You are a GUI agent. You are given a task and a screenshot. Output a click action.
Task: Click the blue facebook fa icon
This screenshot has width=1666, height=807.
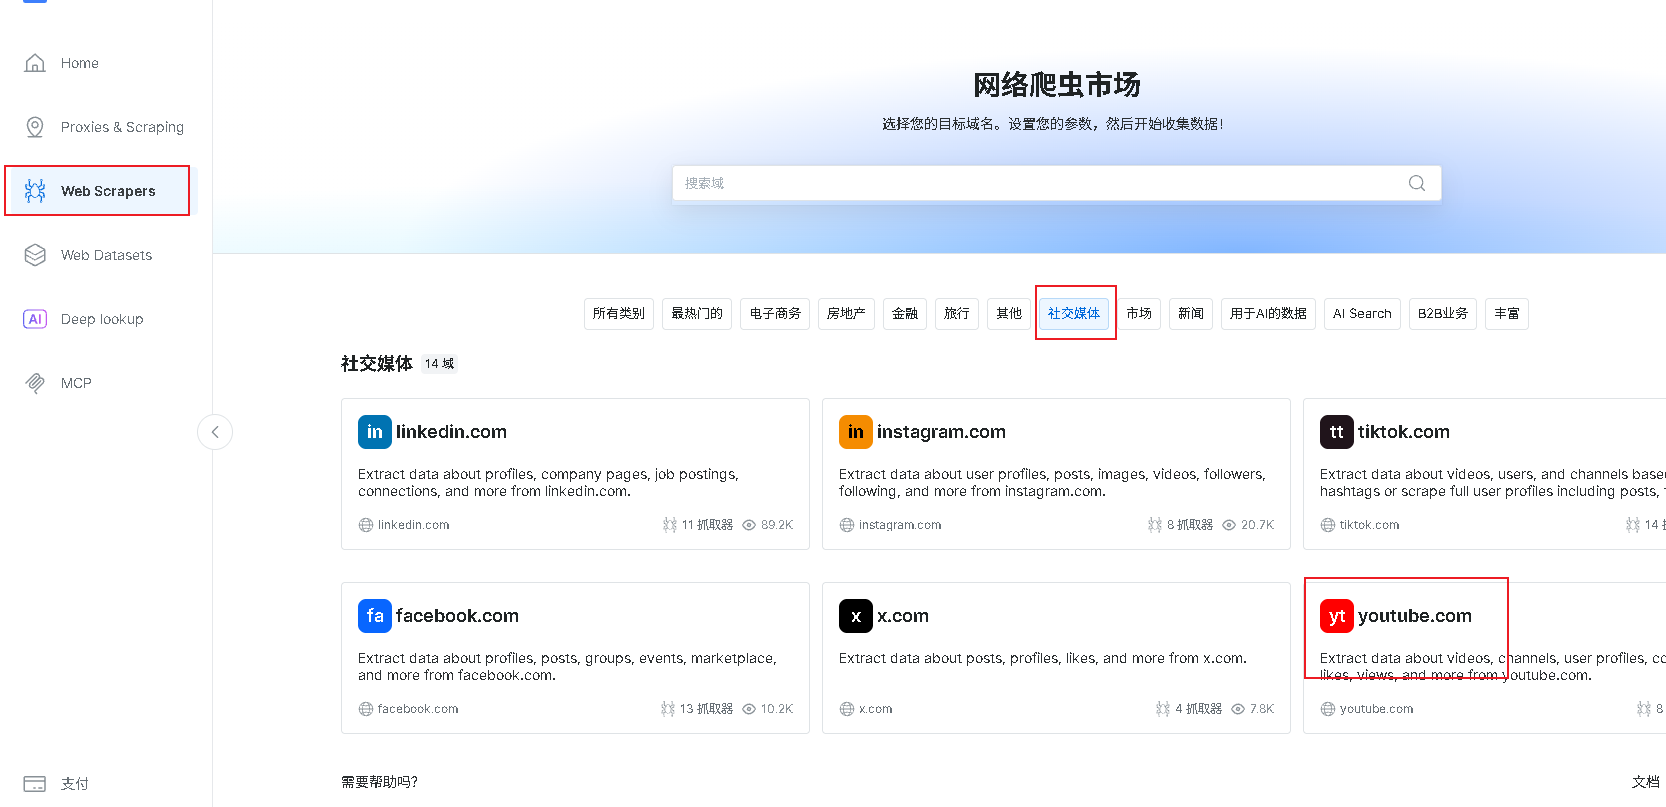click(x=375, y=616)
